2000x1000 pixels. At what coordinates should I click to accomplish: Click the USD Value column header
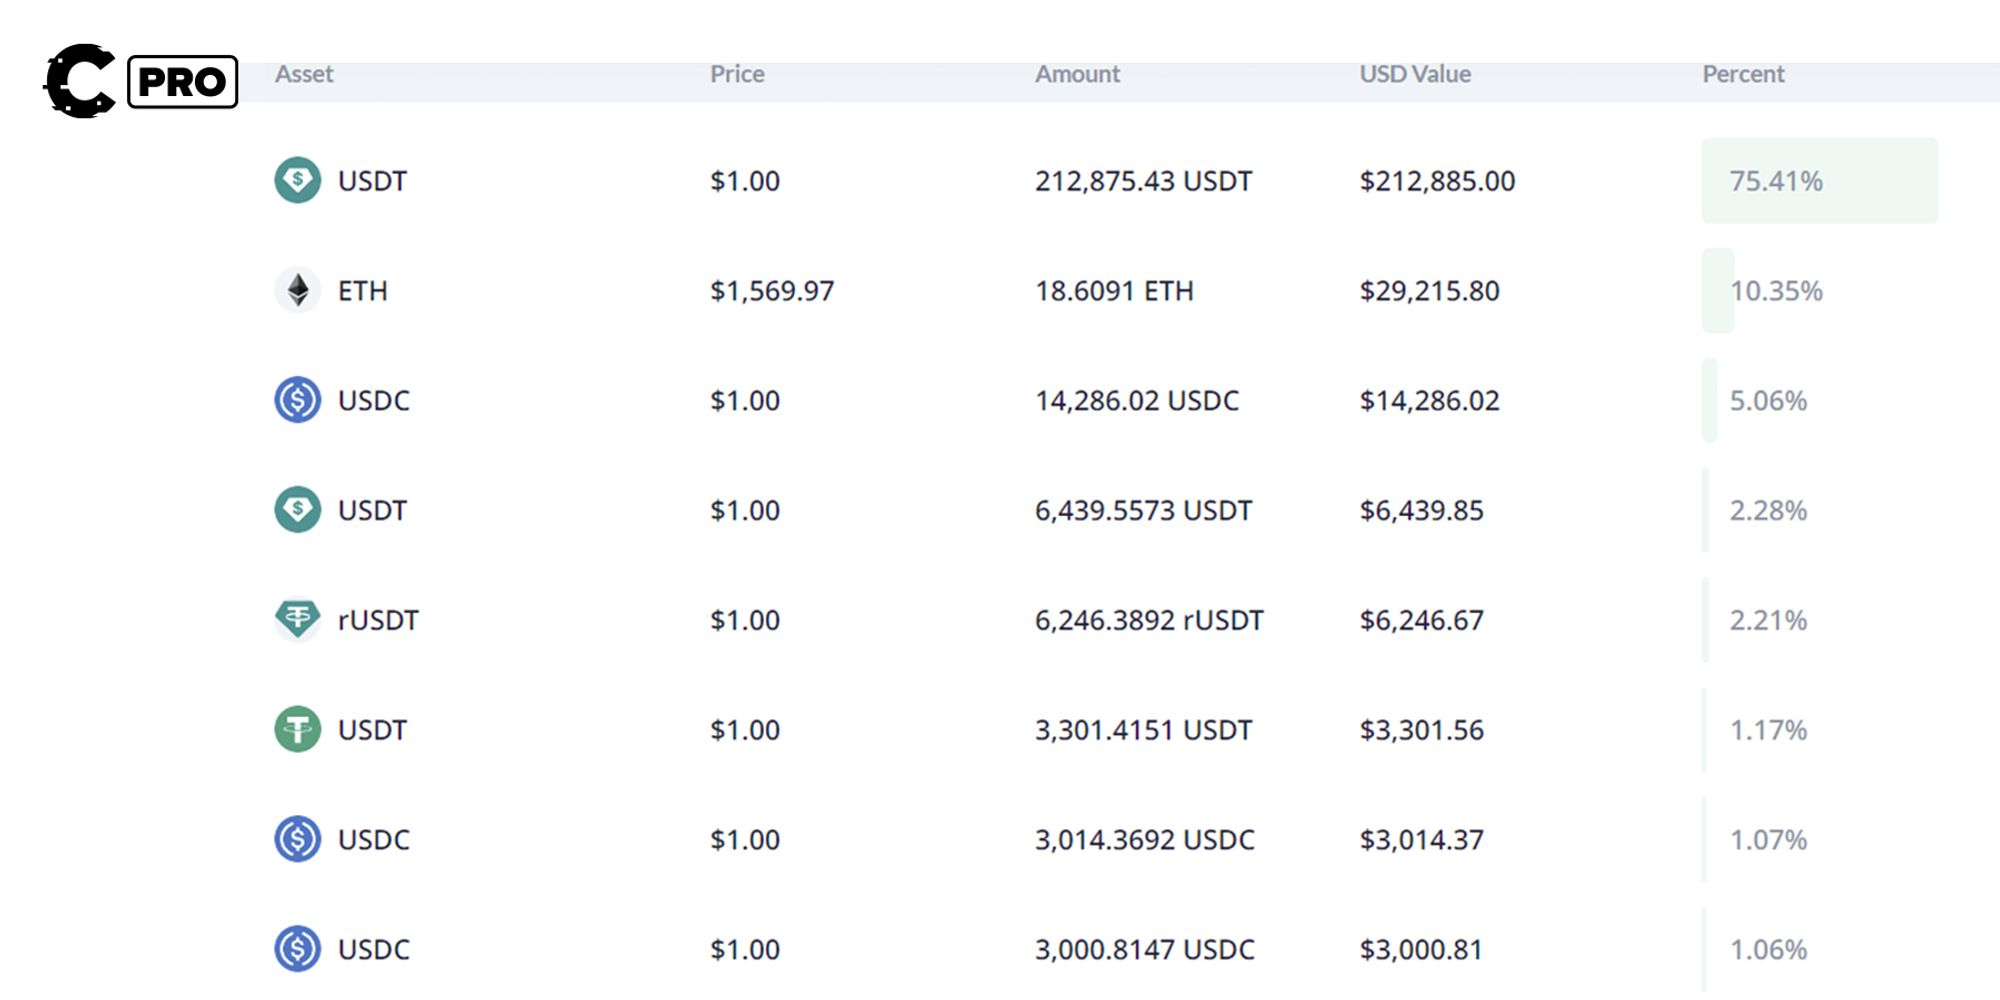1414,74
